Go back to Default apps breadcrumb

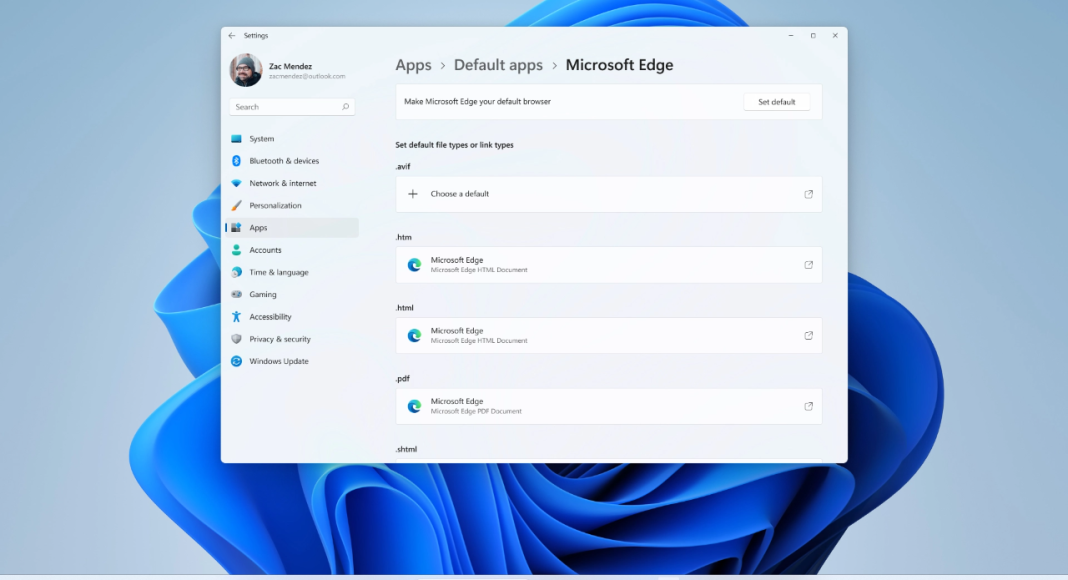[498, 65]
